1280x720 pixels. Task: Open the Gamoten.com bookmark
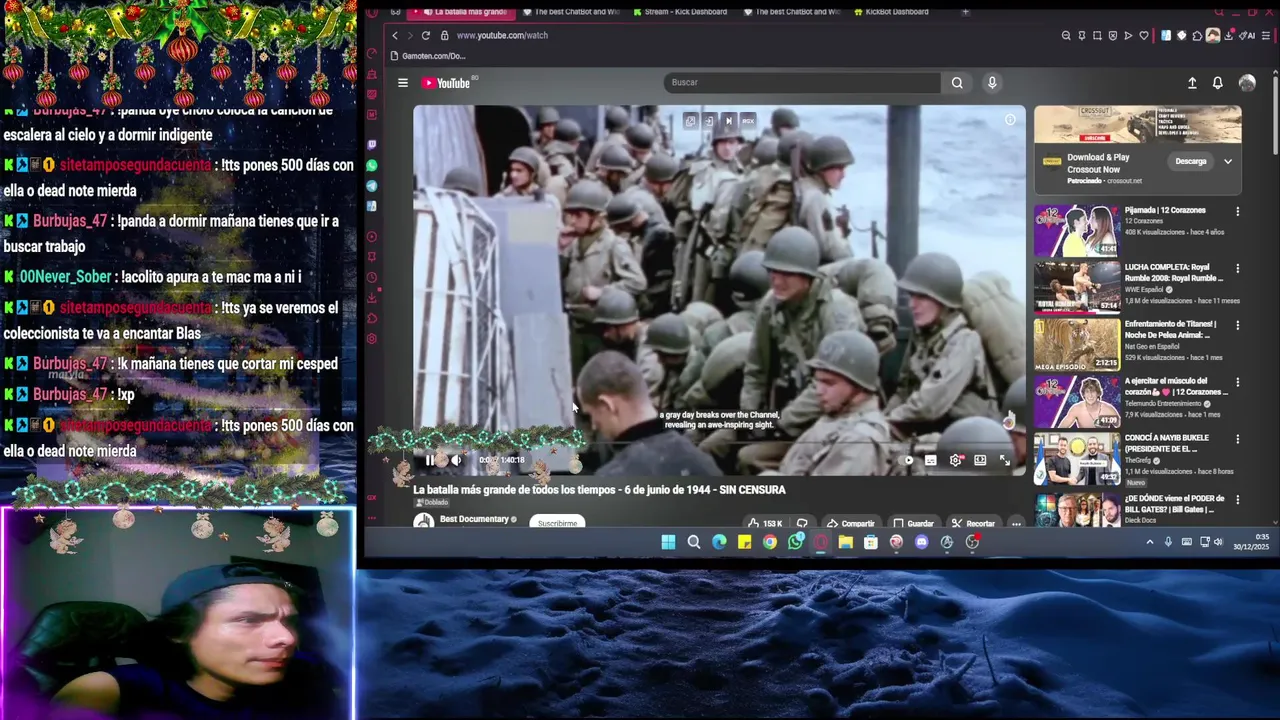428,56
